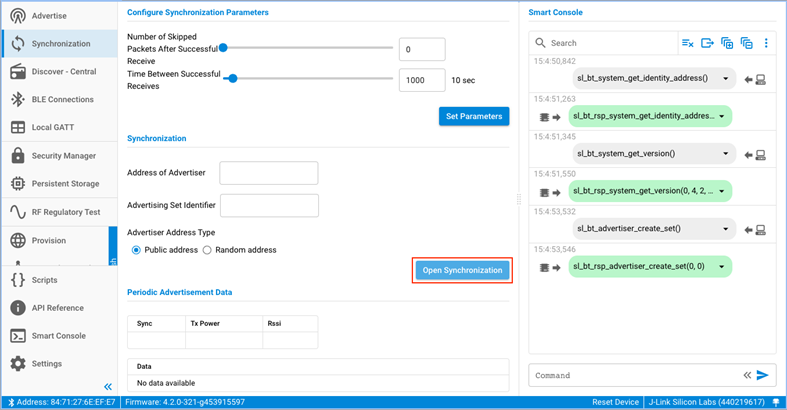This screenshot has width=787, height=410.
Task: Select the Public address radio button
Action: [136, 250]
